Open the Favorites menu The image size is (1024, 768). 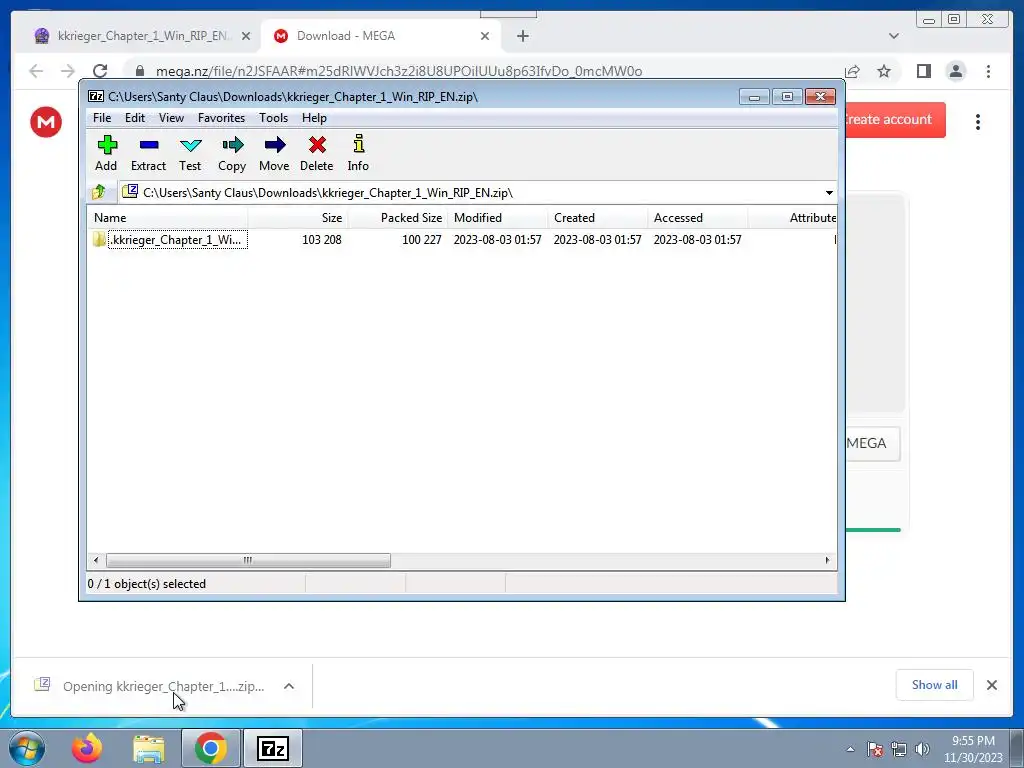click(x=221, y=118)
